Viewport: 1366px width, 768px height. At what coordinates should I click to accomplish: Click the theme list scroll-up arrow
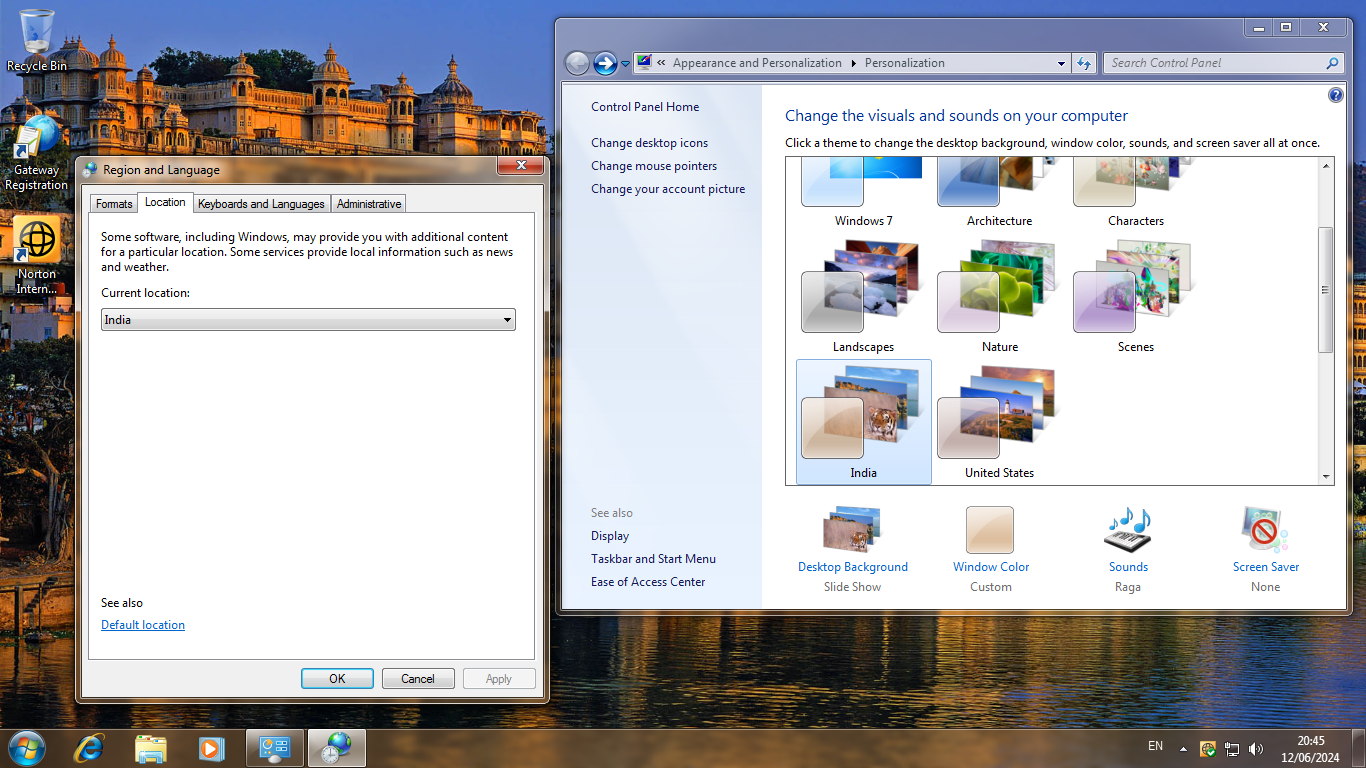(1326, 166)
